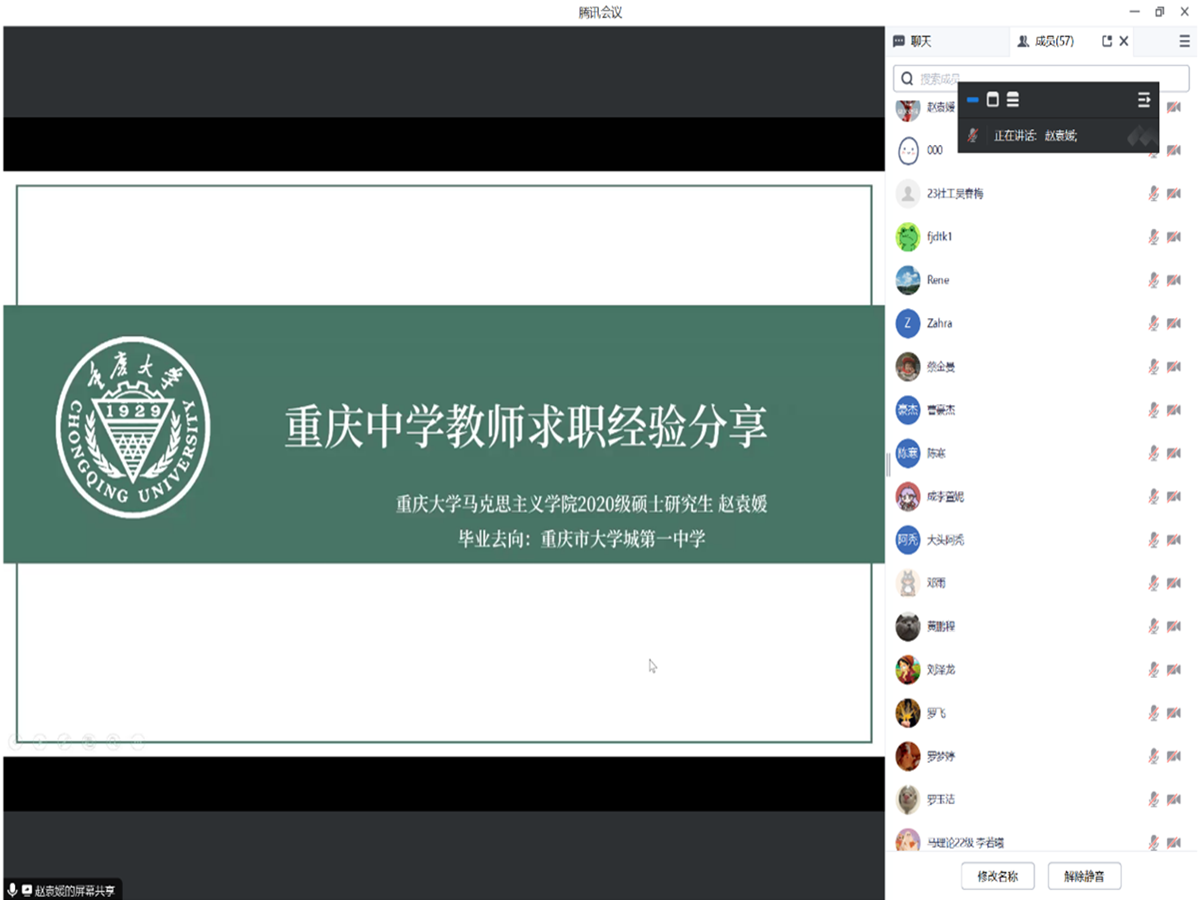Click 罗飞's muted microphone icon
This screenshot has height=900, width=1200.
click(x=1153, y=713)
